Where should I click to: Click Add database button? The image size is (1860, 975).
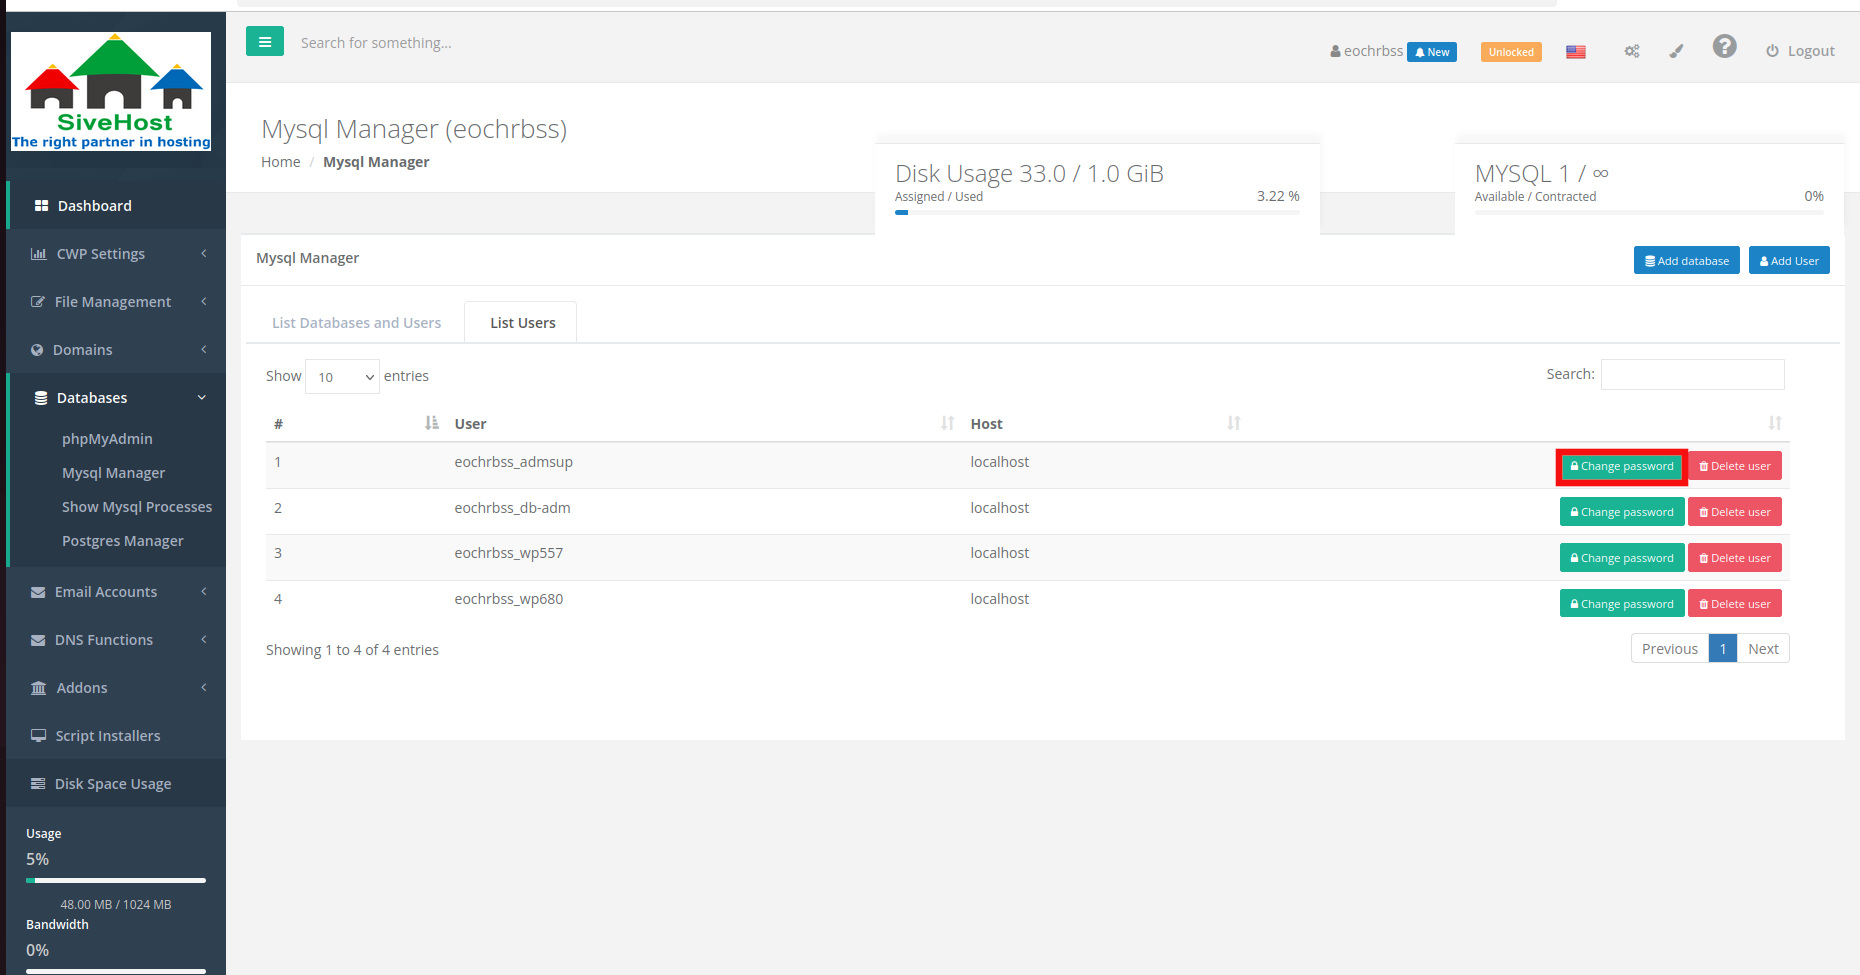point(1686,260)
